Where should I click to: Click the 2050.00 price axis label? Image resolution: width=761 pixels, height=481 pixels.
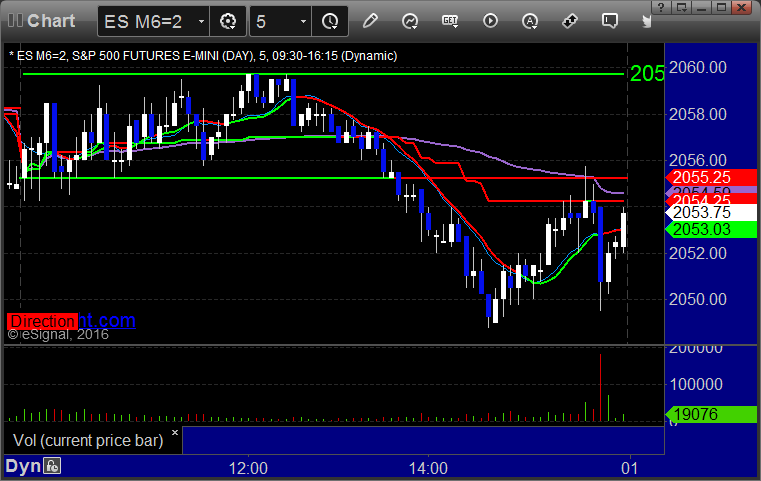coord(698,299)
